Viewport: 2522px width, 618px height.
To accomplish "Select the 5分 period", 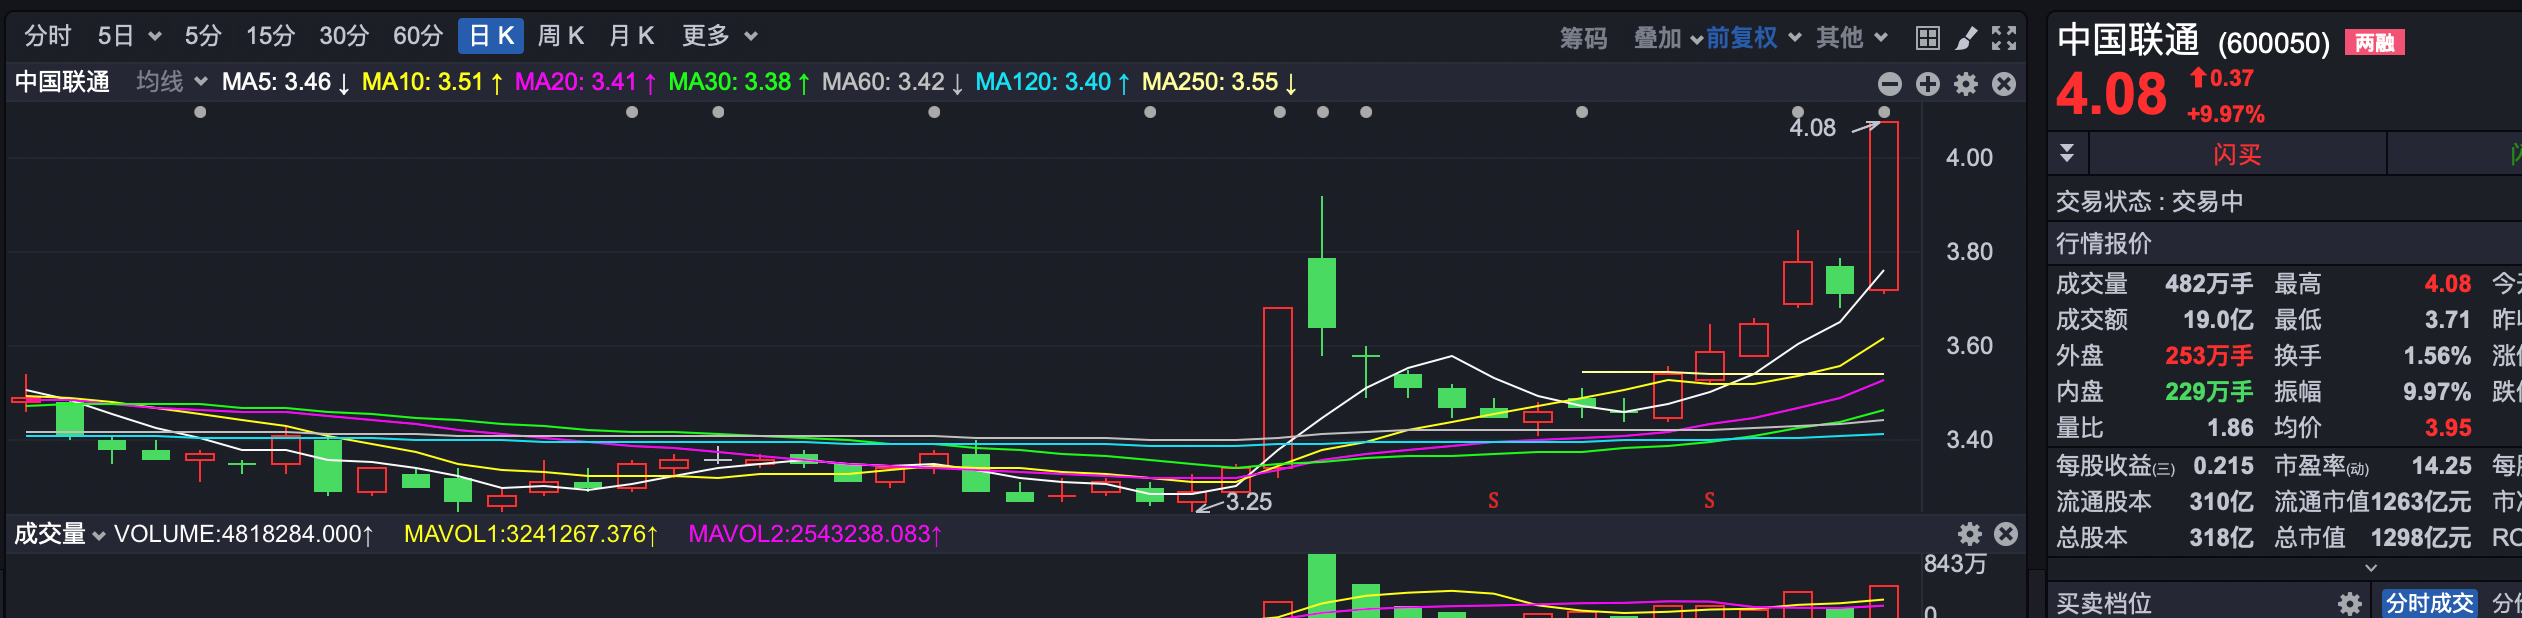I will 203,36.
